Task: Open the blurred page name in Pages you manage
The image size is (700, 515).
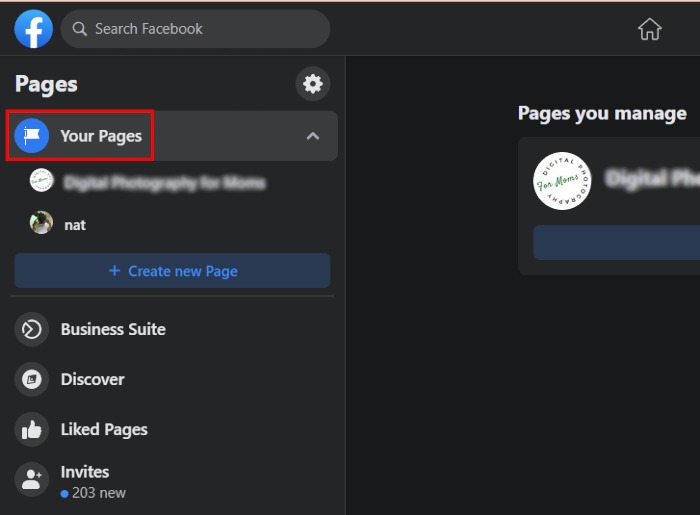Action: click(x=652, y=179)
